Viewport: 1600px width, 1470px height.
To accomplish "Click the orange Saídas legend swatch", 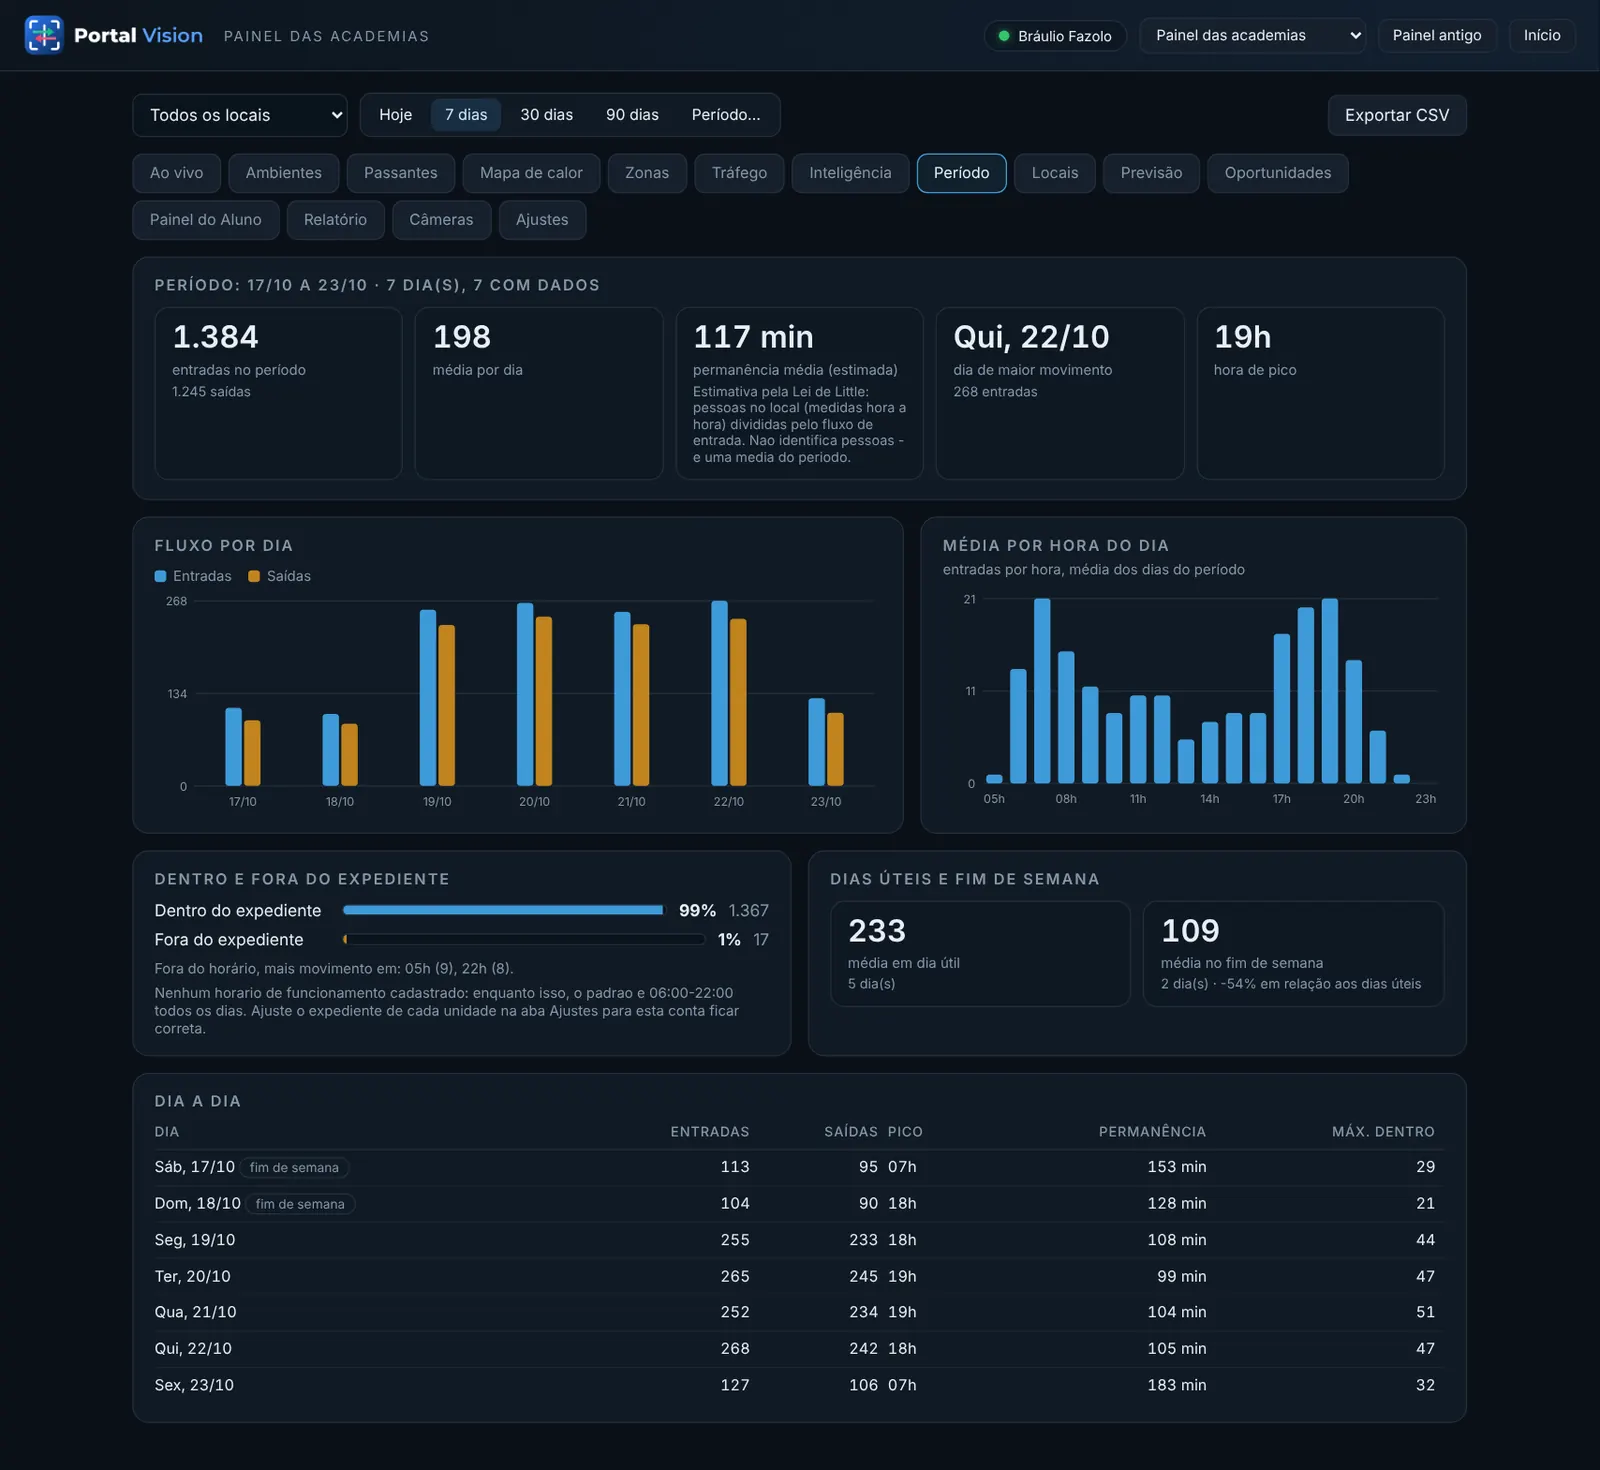I will point(254,576).
